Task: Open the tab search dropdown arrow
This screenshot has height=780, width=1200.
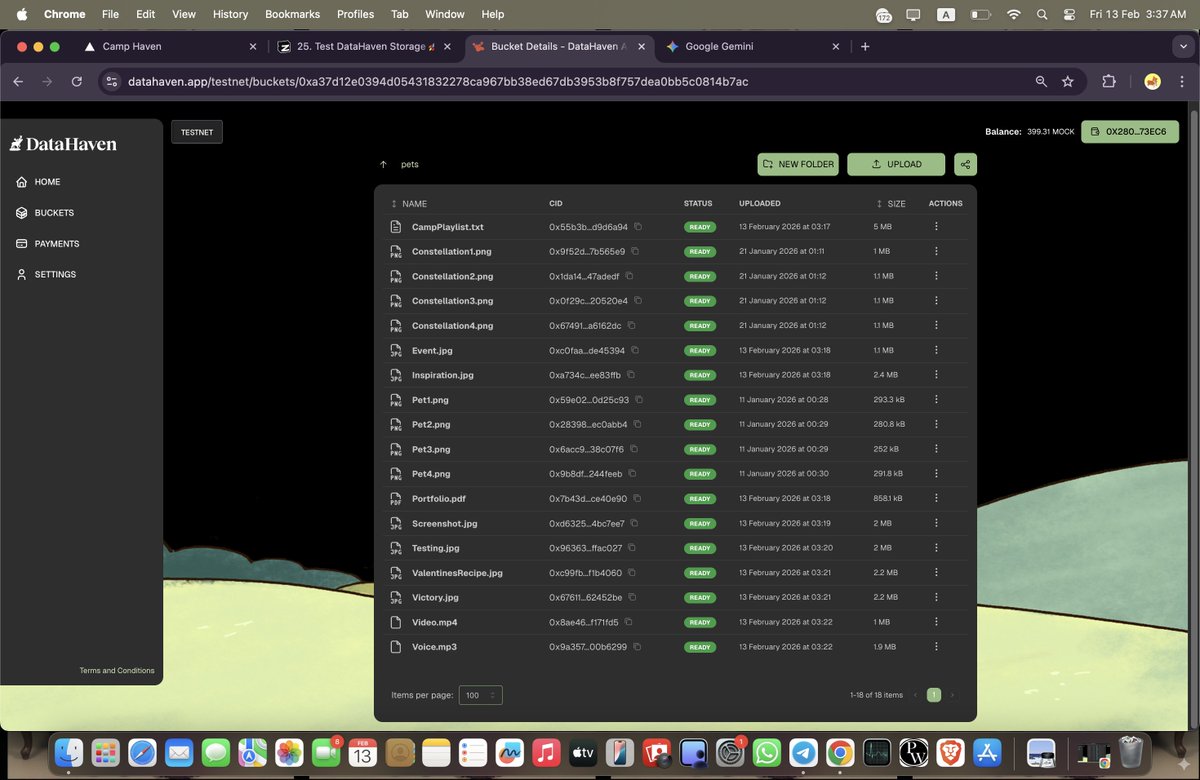Action: [x=1183, y=46]
